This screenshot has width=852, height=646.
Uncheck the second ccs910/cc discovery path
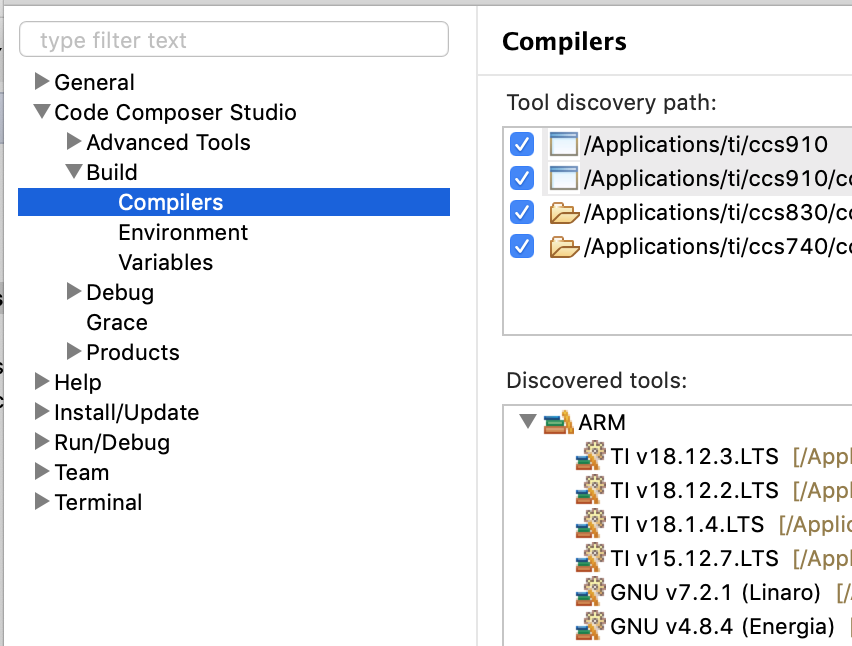pos(522,178)
